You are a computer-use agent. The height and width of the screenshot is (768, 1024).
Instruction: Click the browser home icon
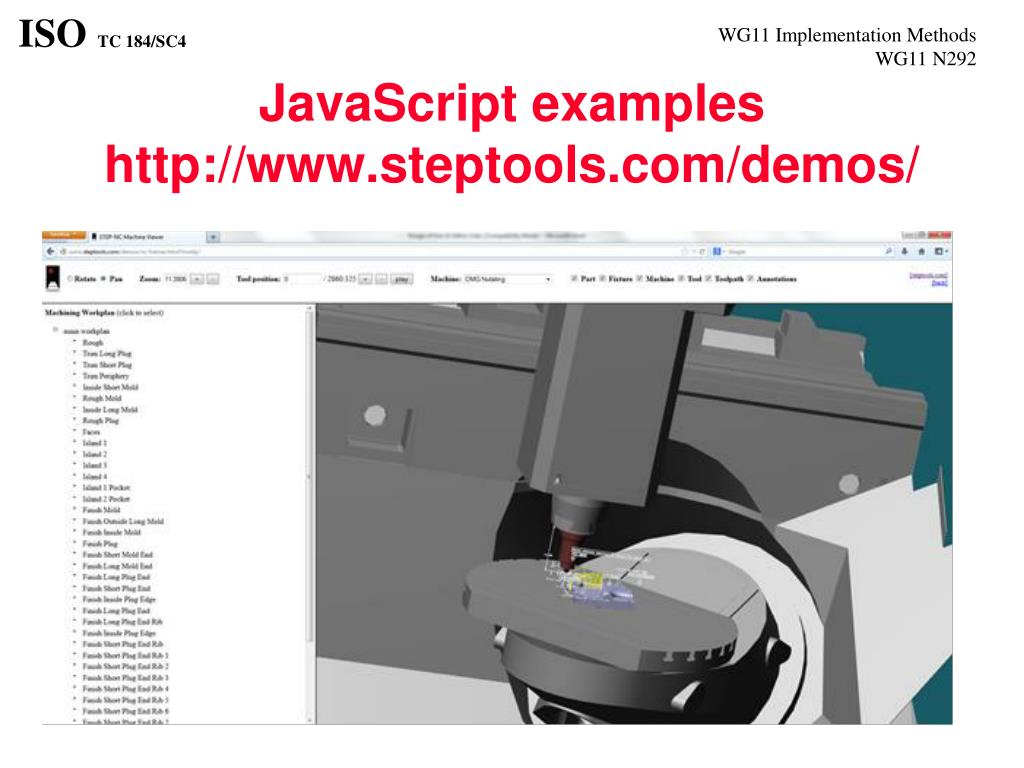click(921, 251)
